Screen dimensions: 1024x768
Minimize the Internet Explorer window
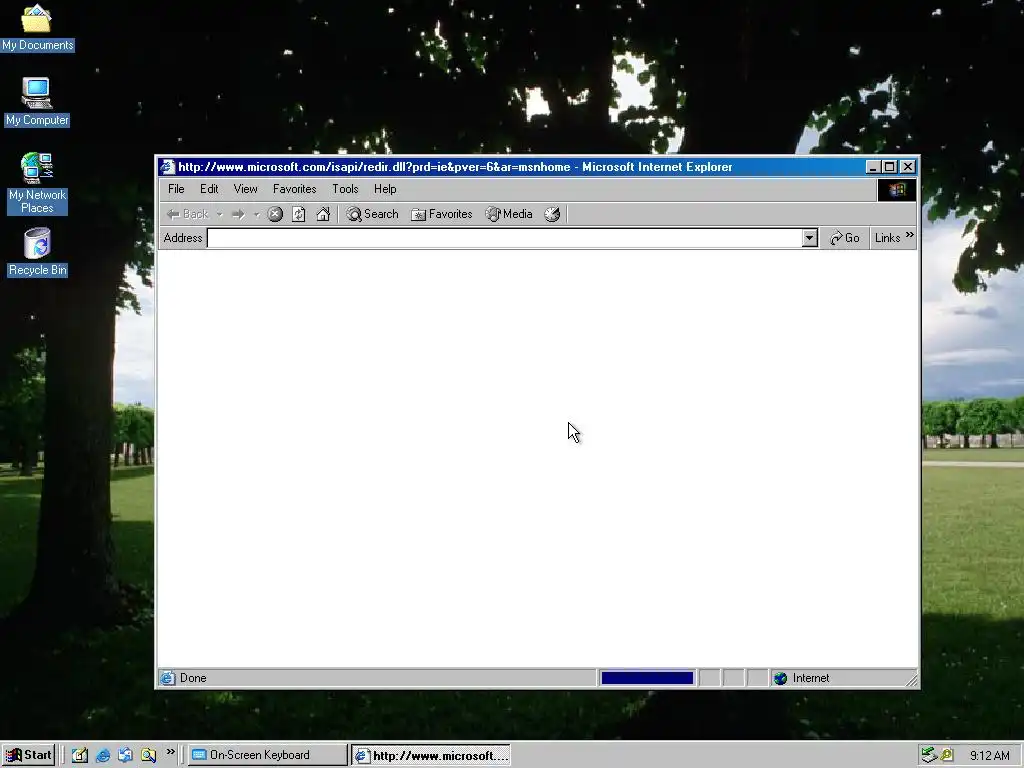coord(873,167)
